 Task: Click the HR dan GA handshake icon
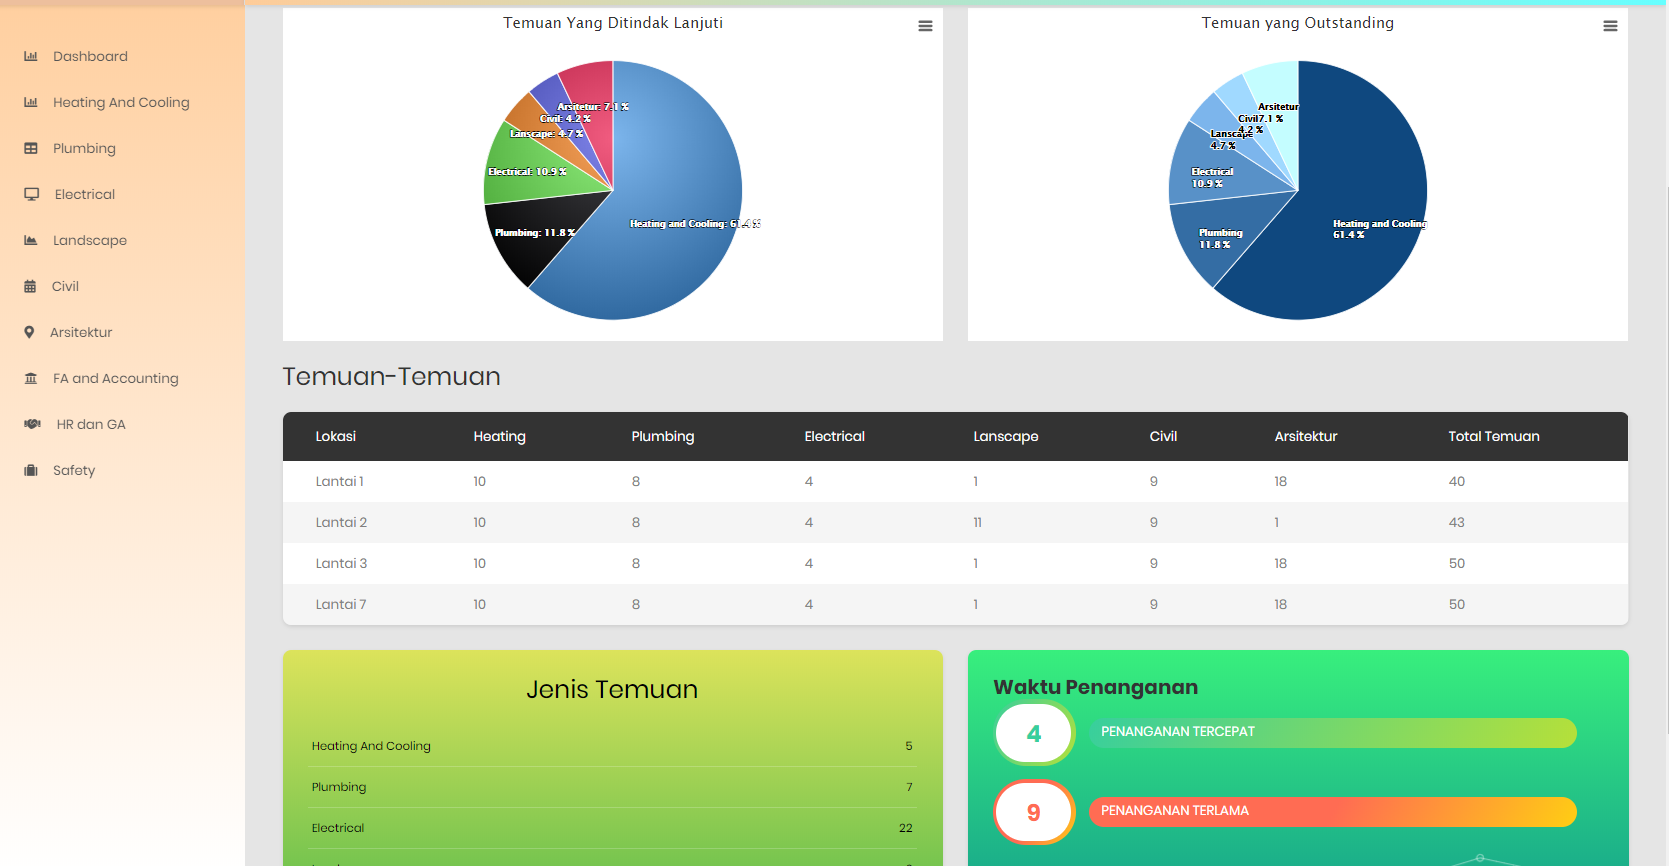pyautogui.click(x=32, y=425)
